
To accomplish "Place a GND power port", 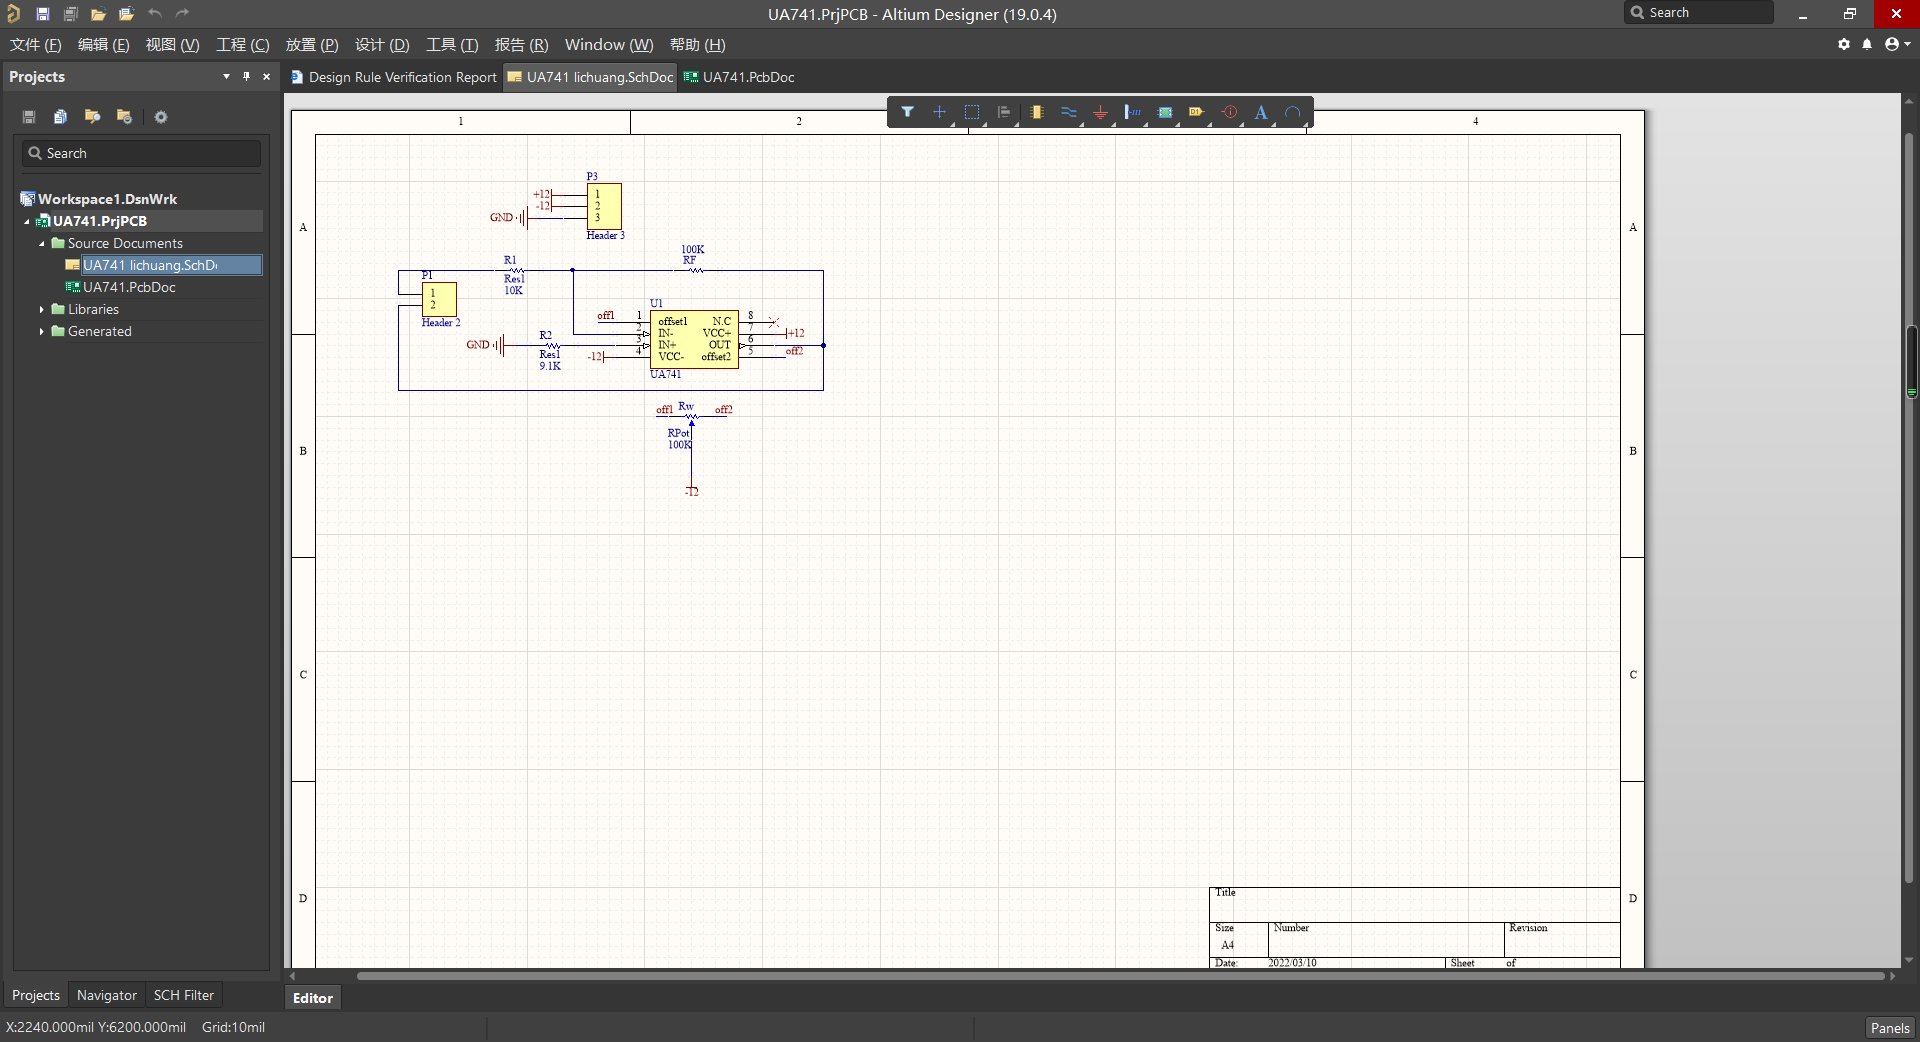I will [x=1101, y=112].
